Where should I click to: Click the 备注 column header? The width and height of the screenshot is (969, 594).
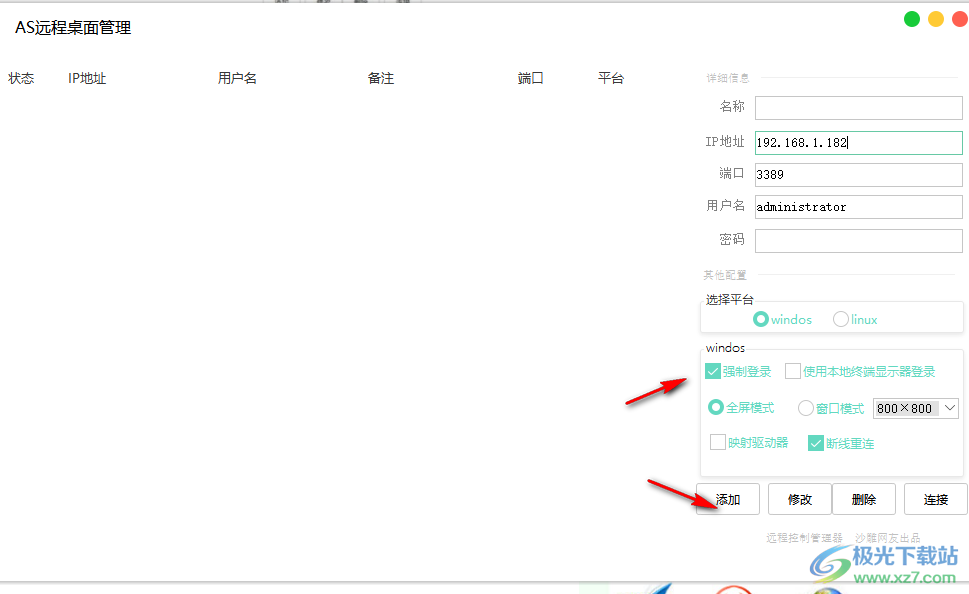pos(381,78)
